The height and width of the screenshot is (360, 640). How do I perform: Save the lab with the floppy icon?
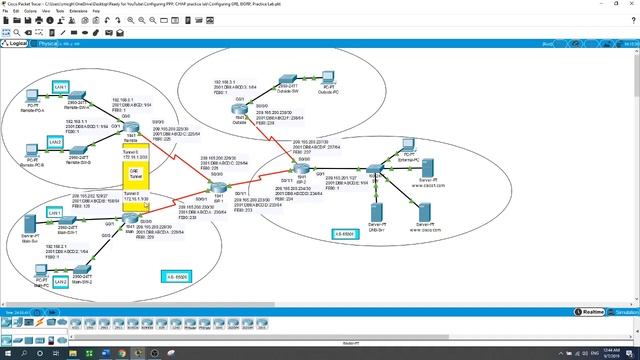pyautogui.click(x=28, y=20)
